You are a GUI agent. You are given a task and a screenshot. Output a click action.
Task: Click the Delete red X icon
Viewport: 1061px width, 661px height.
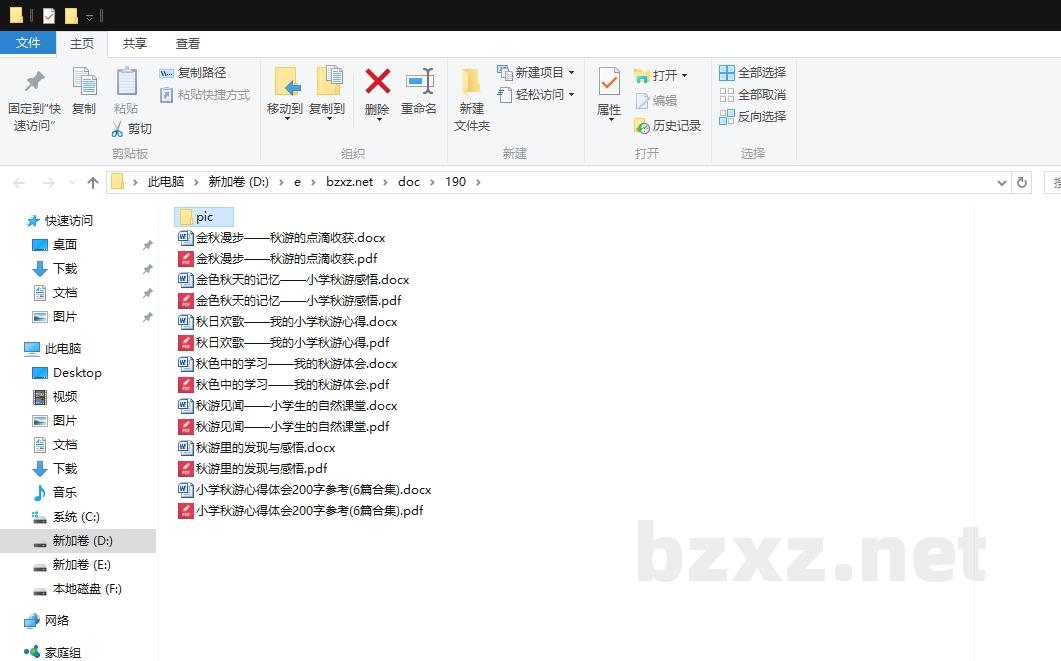point(377,82)
